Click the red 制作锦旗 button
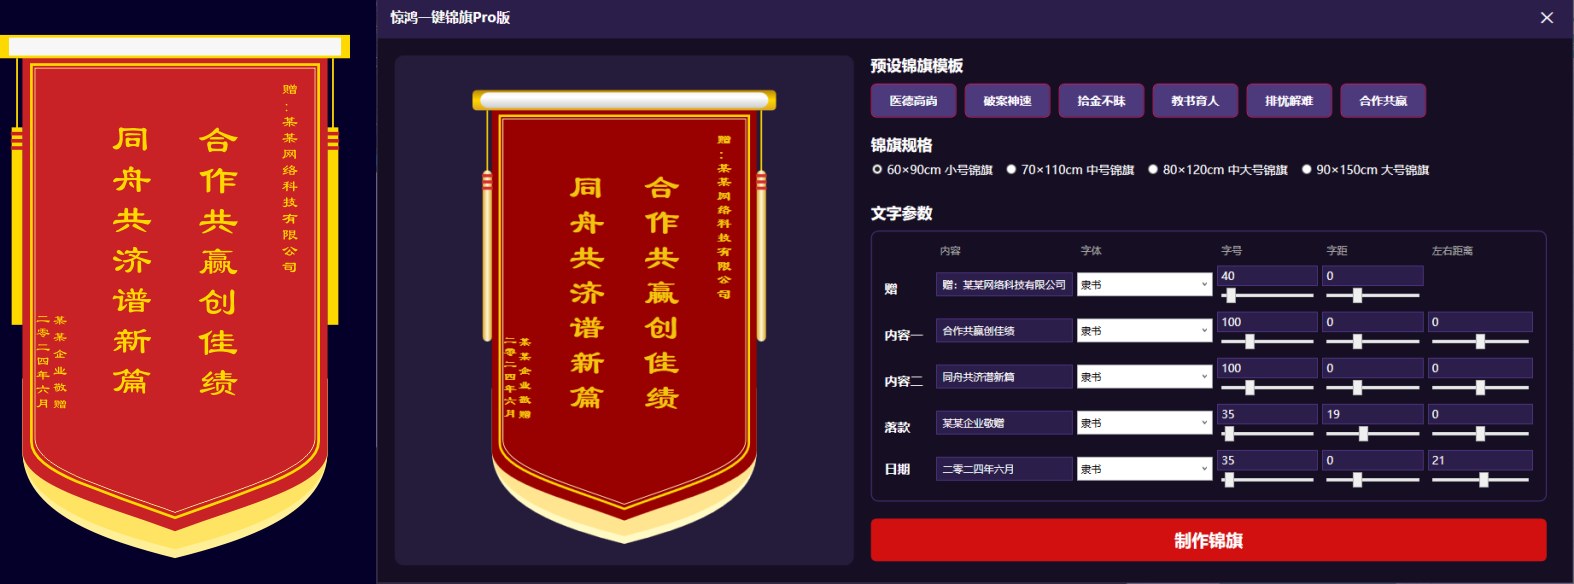The width and height of the screenshot is (1574, 584). click(x=1208, y=541)
